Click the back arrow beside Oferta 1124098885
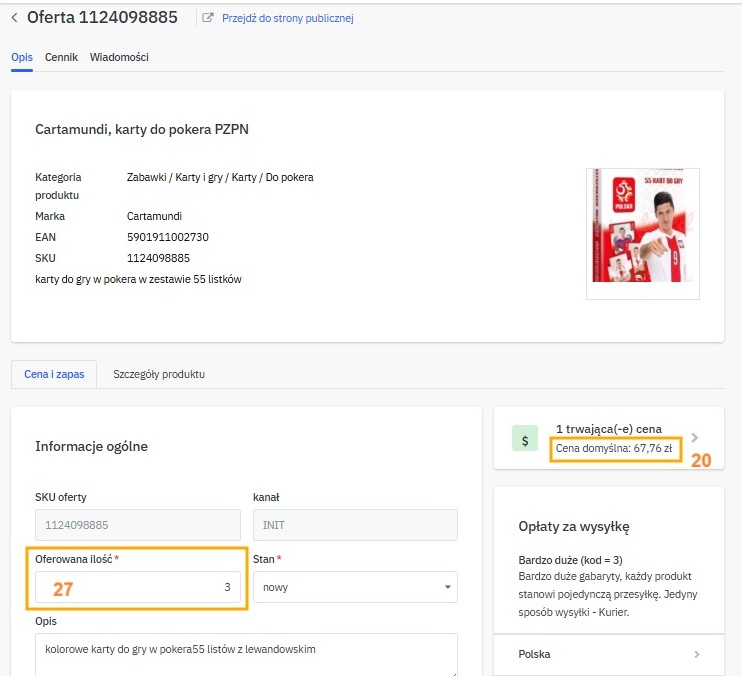 [14, 18]
